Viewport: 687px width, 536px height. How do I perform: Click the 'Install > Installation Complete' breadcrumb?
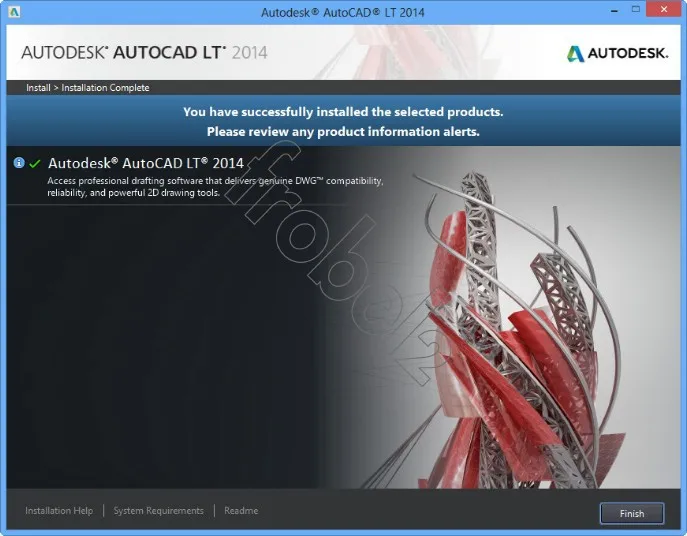point(88,88)
